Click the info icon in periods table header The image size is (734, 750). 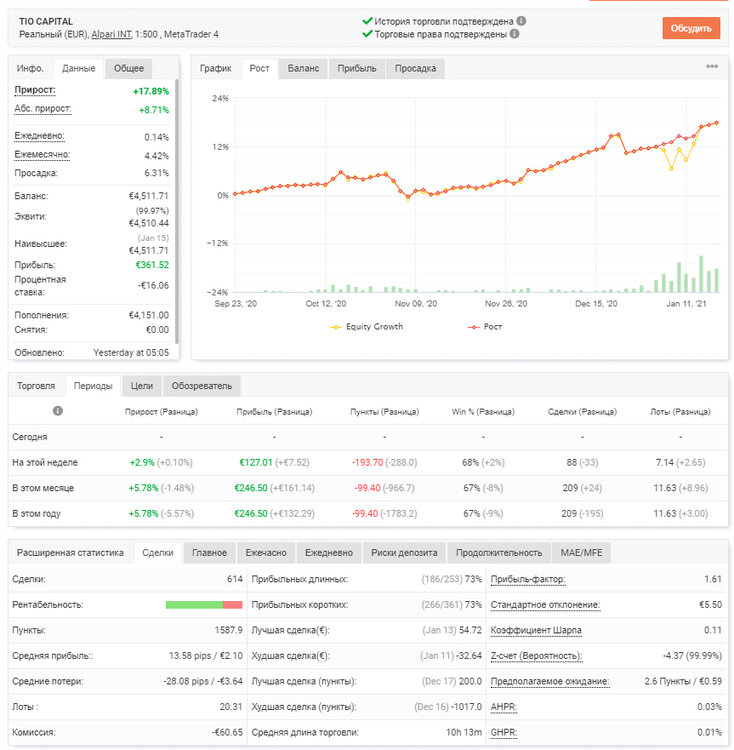coord(58,411)
